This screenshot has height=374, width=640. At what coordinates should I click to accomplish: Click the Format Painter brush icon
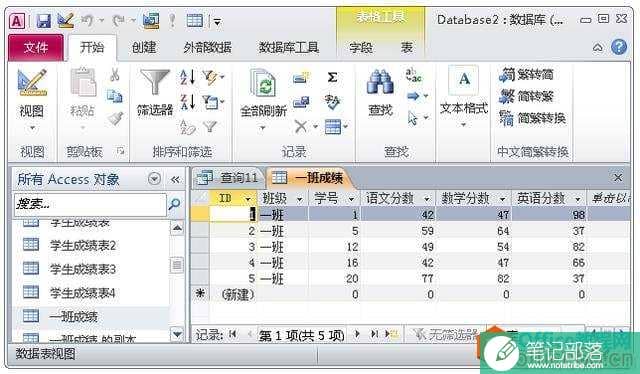tap(115, 119)
